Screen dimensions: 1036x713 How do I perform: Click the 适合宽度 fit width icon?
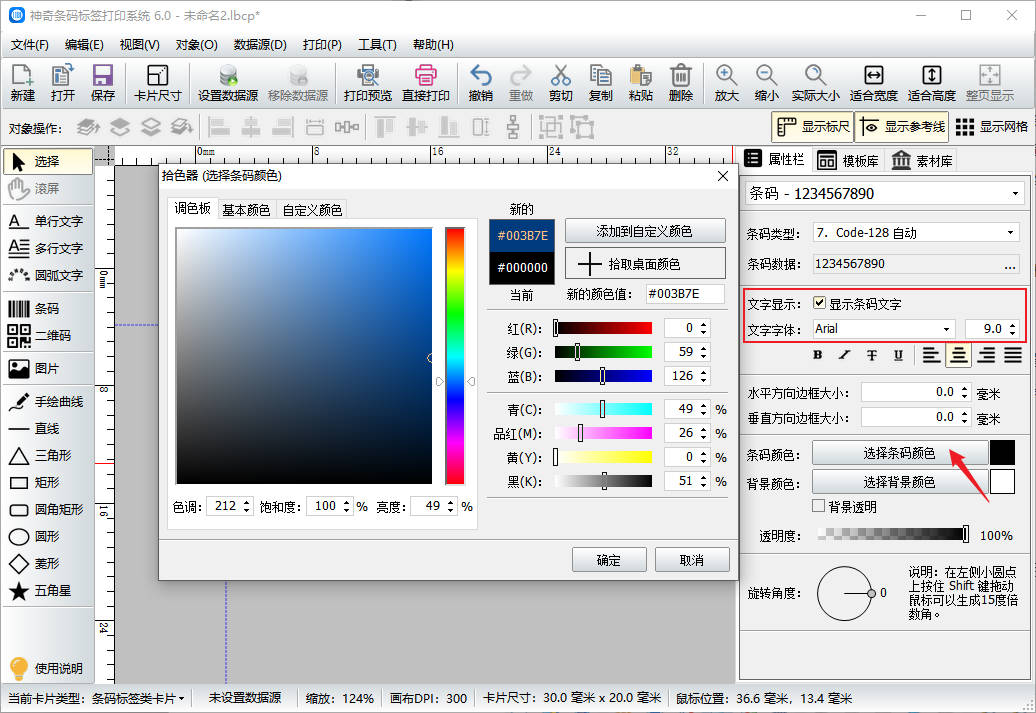point(873,83)
